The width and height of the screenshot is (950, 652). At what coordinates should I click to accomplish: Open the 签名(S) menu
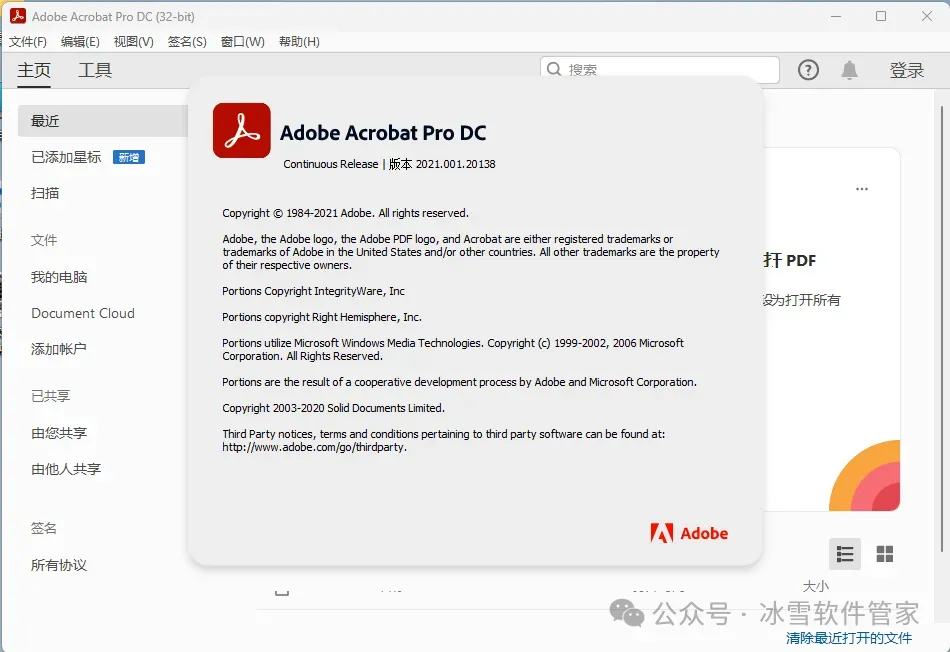pyautogui.click(x=187, y=42)
